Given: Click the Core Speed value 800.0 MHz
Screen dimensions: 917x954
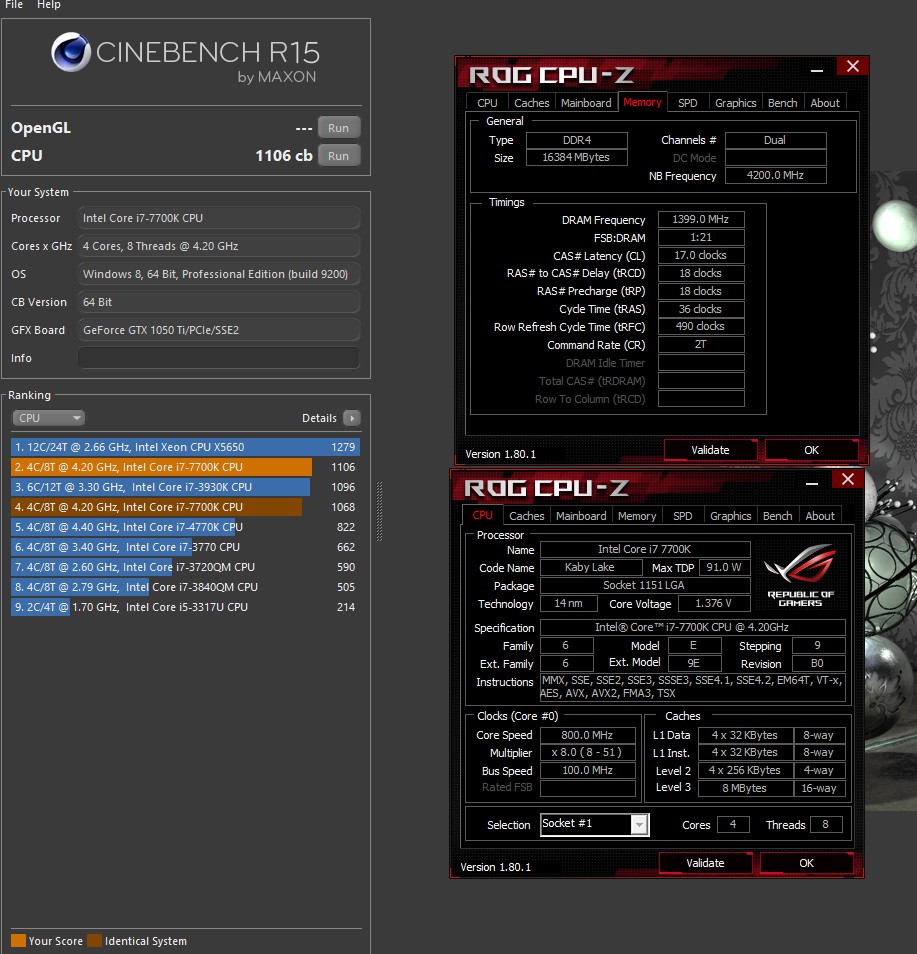Looking at the screenshot, I should 587,735.
